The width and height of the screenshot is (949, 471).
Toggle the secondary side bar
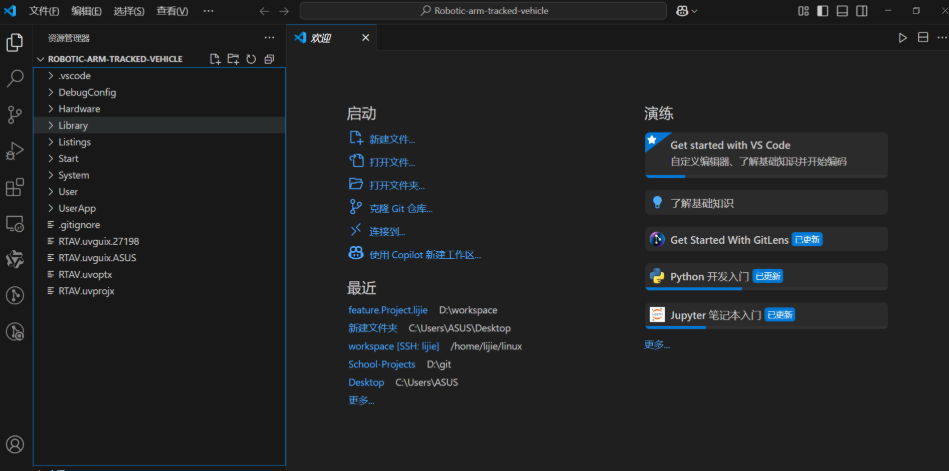pyautogui.click(x=861, y=11)
